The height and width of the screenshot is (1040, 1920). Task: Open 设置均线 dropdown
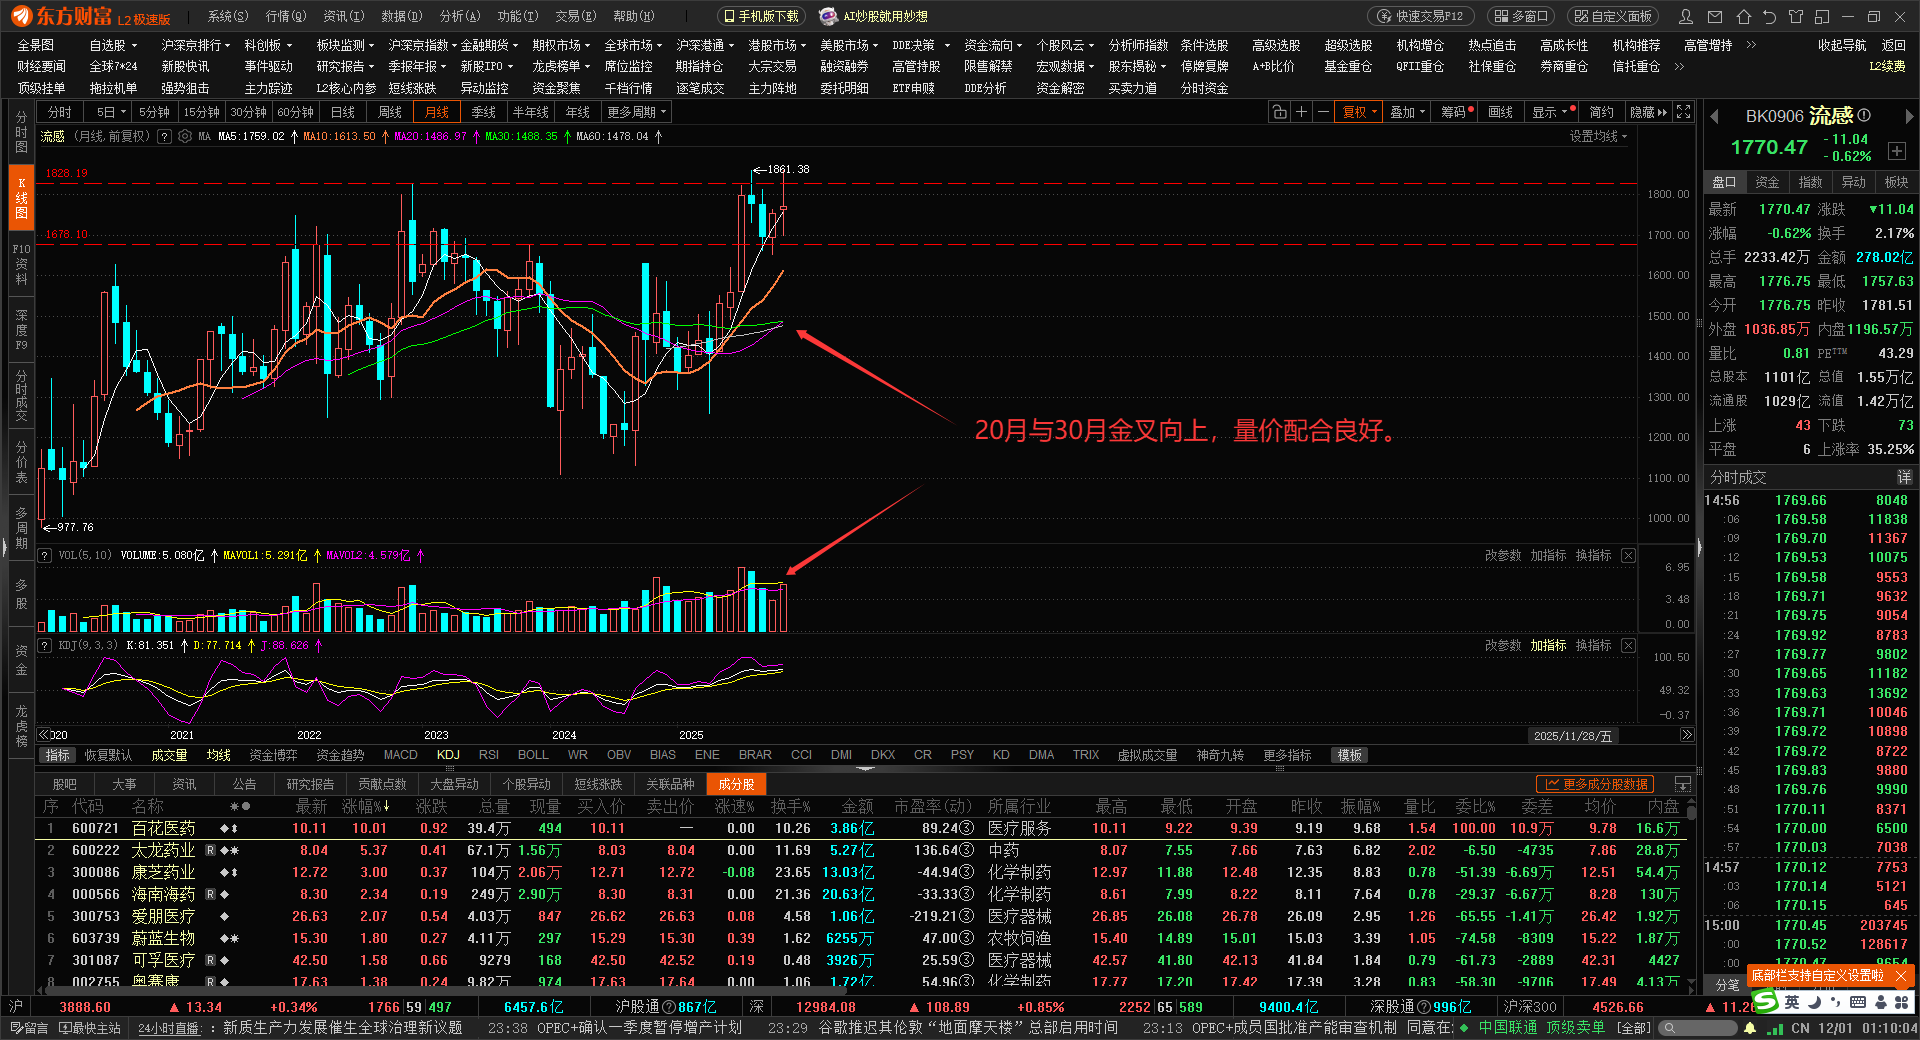1598,137
